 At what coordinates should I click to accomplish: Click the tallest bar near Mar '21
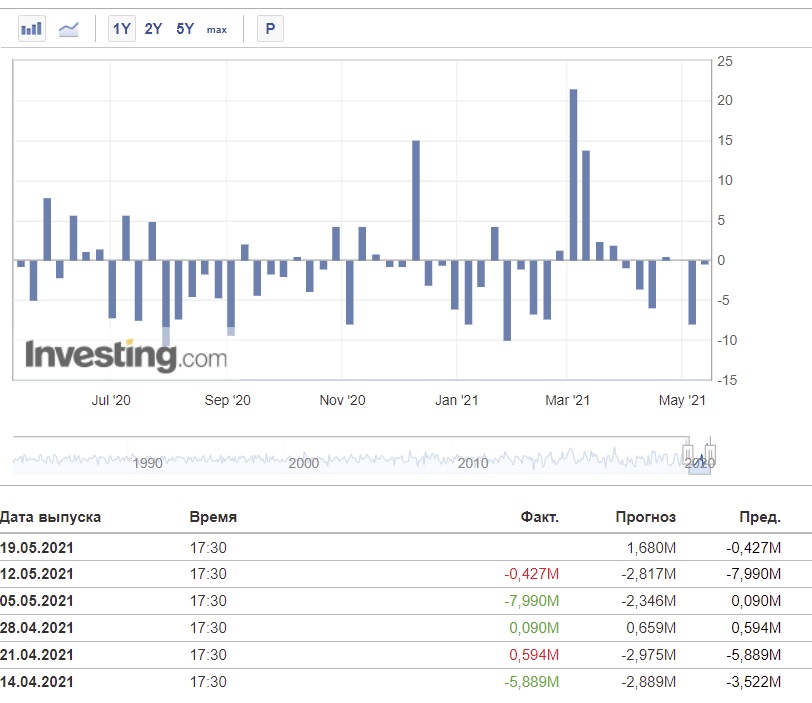(573, 175)
